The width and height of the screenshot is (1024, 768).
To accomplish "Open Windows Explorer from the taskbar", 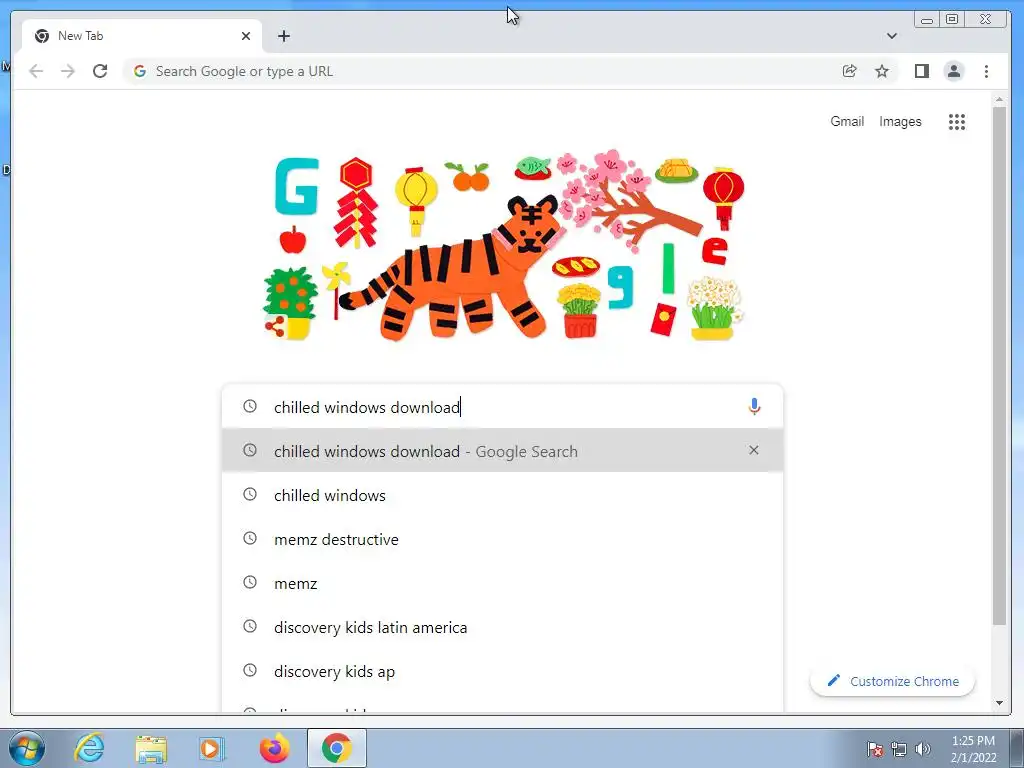I will pyautogui.click(x=151, y=748).
